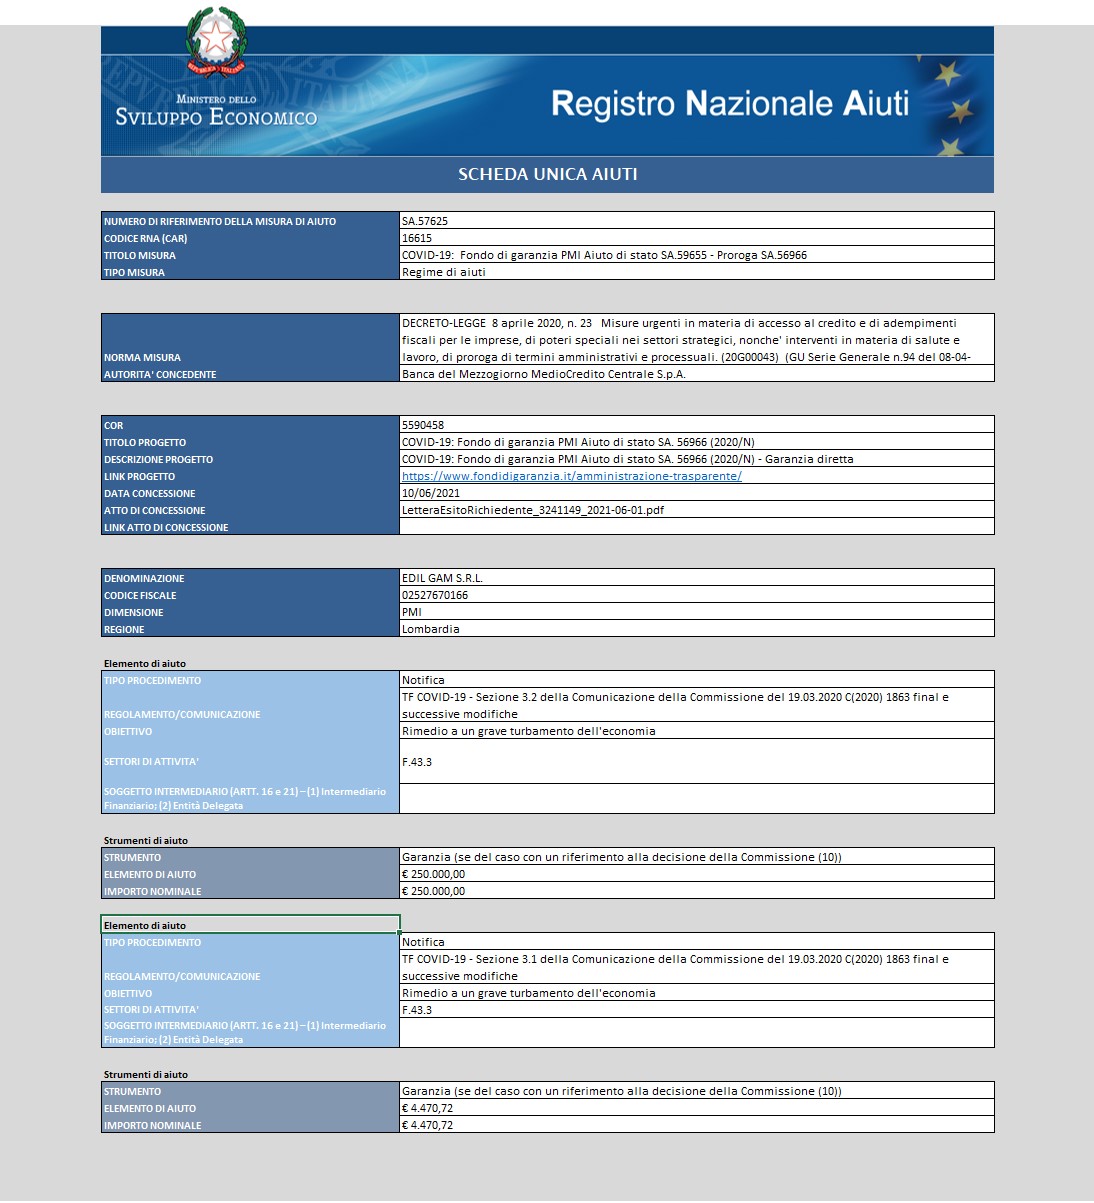The image size is (1094, 1203).
Task: Select the first Strumenti di aiuto heading
Action: coord(146,840)
